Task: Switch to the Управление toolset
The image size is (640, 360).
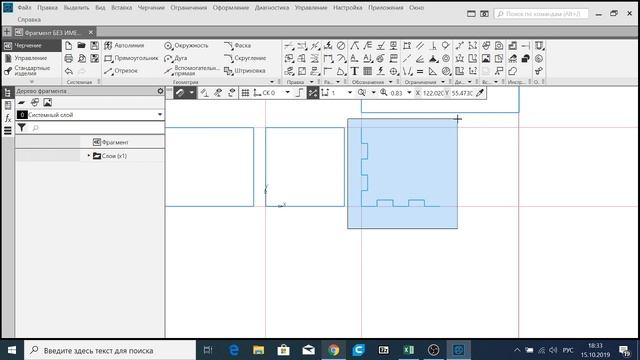Action: tap(31, 58)
